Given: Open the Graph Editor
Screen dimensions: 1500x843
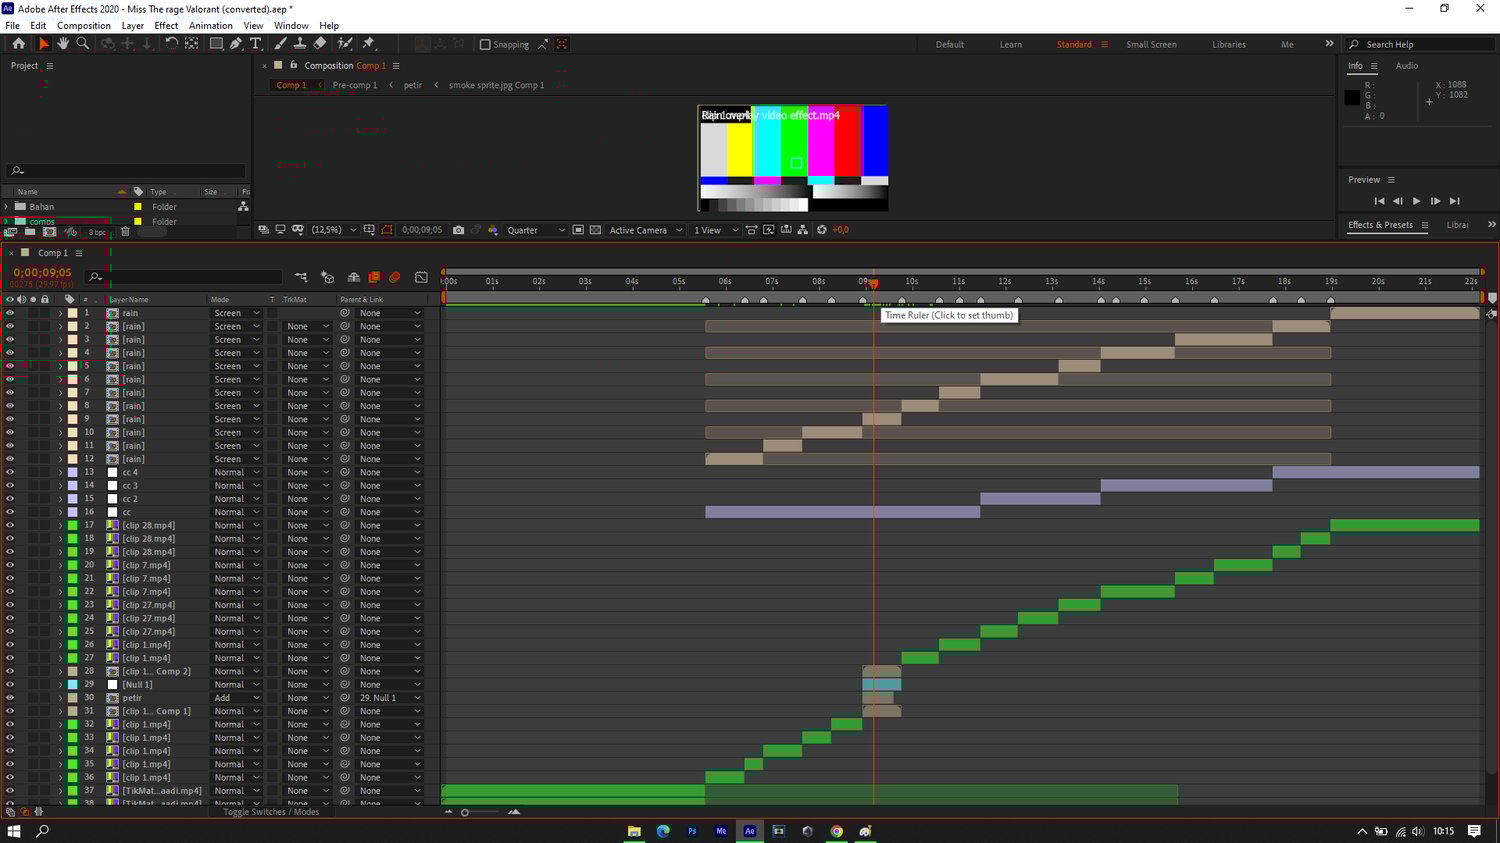Looking at the screenshot, I should pos(421,277).
